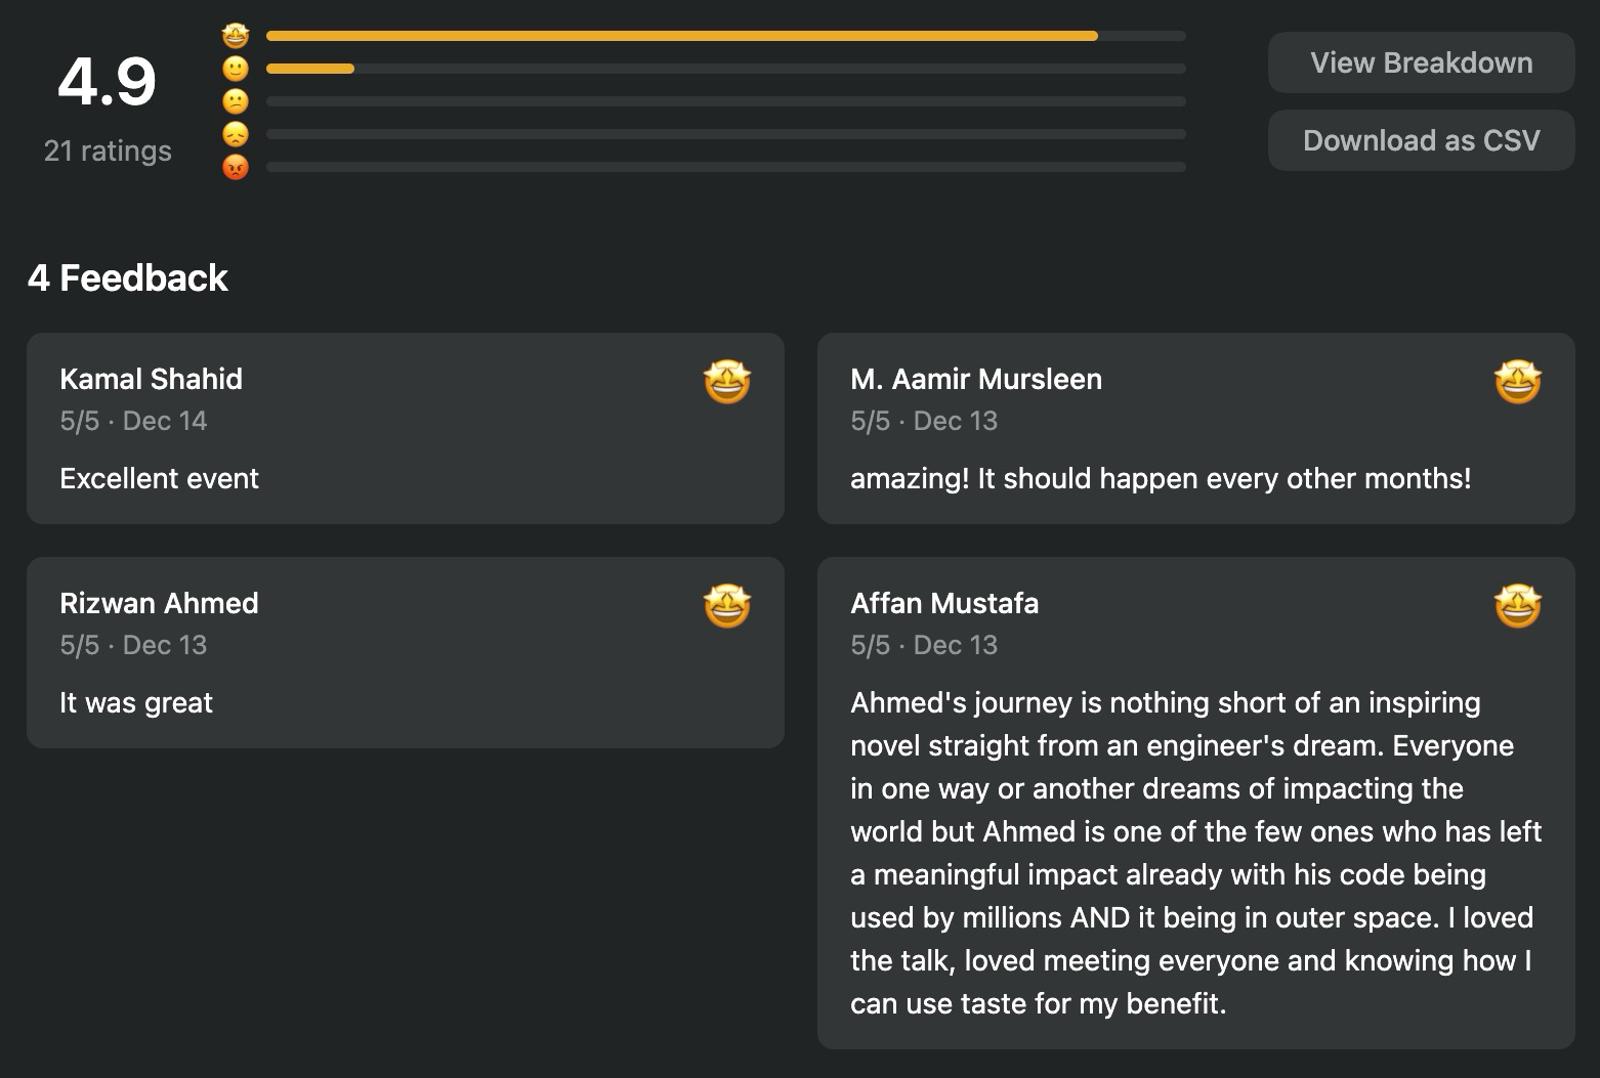Viewport: 1600px width, 1078px height.
Task: Click the one-star rating progress bar
Action: (725, 167)
